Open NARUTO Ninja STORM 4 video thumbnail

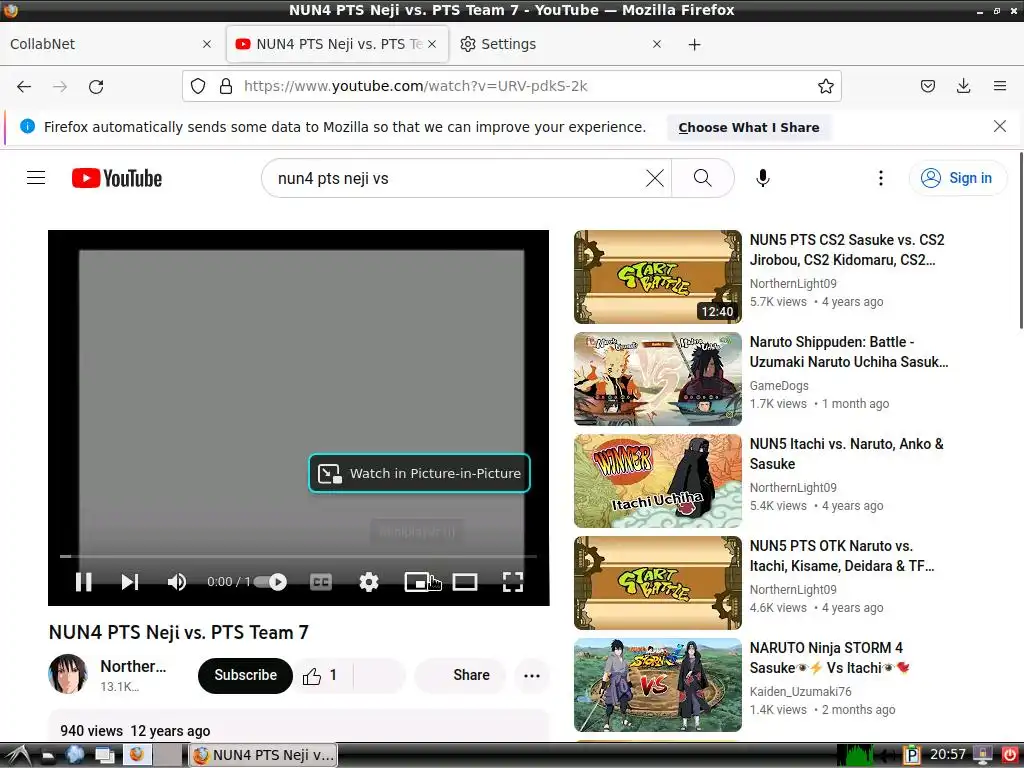(x=658, y=684)
